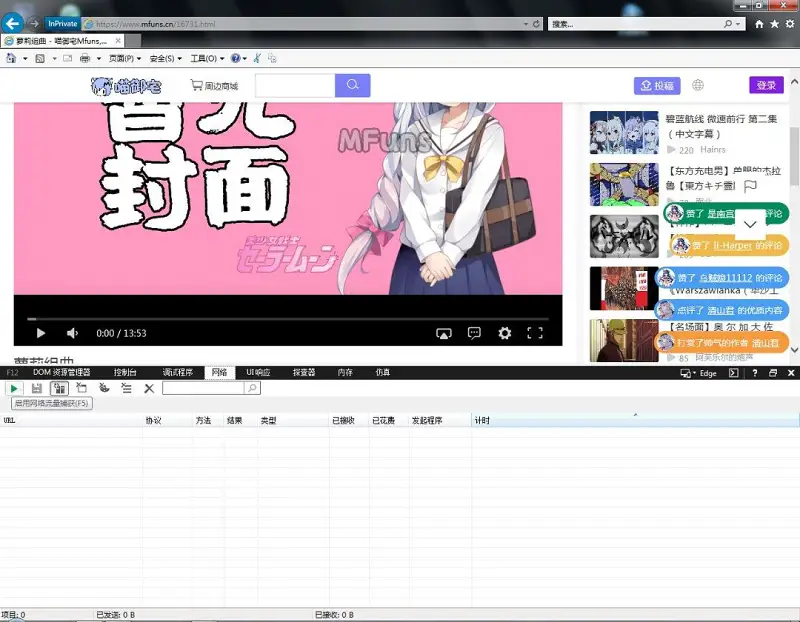
Task: Clear cookies in the network toolbar
Action: pyautogui.click(x=104, y=388)
